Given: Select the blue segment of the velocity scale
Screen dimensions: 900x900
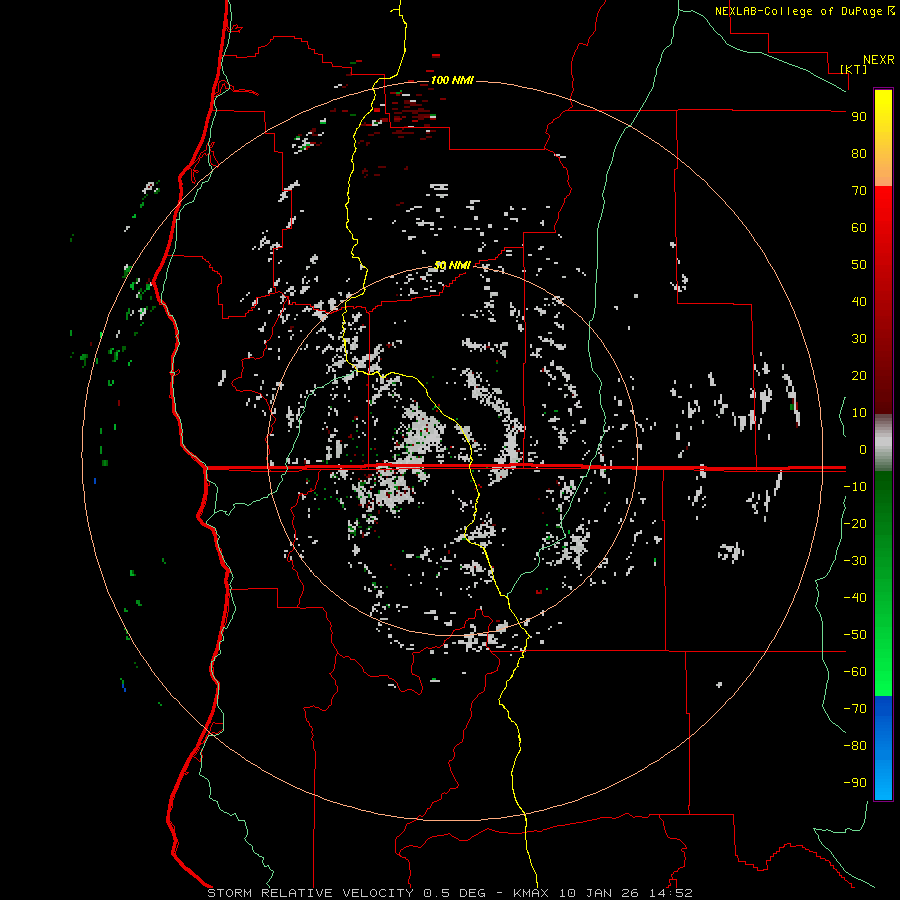Looking at the screenshot, I should 883,748.
